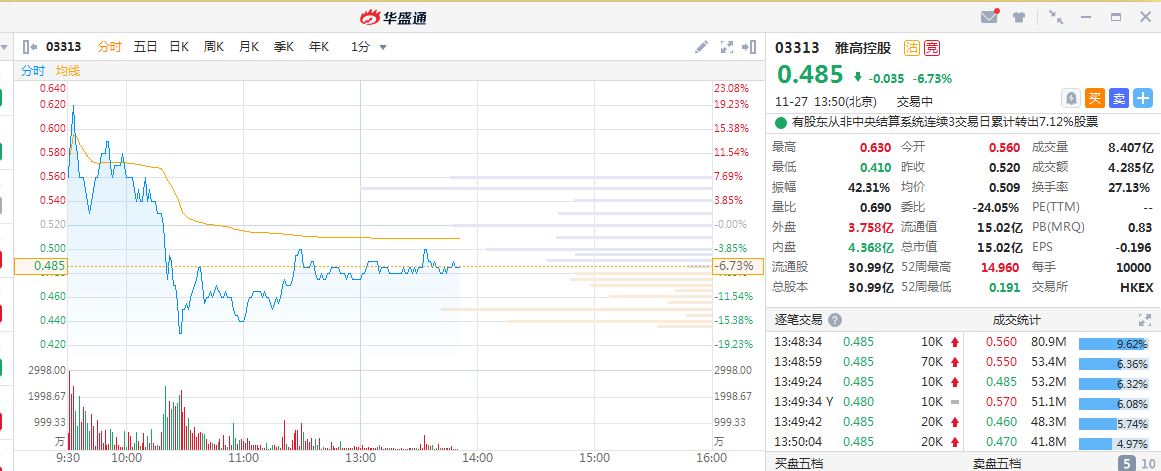Switch to the 日K chart tab

point(179,47)
